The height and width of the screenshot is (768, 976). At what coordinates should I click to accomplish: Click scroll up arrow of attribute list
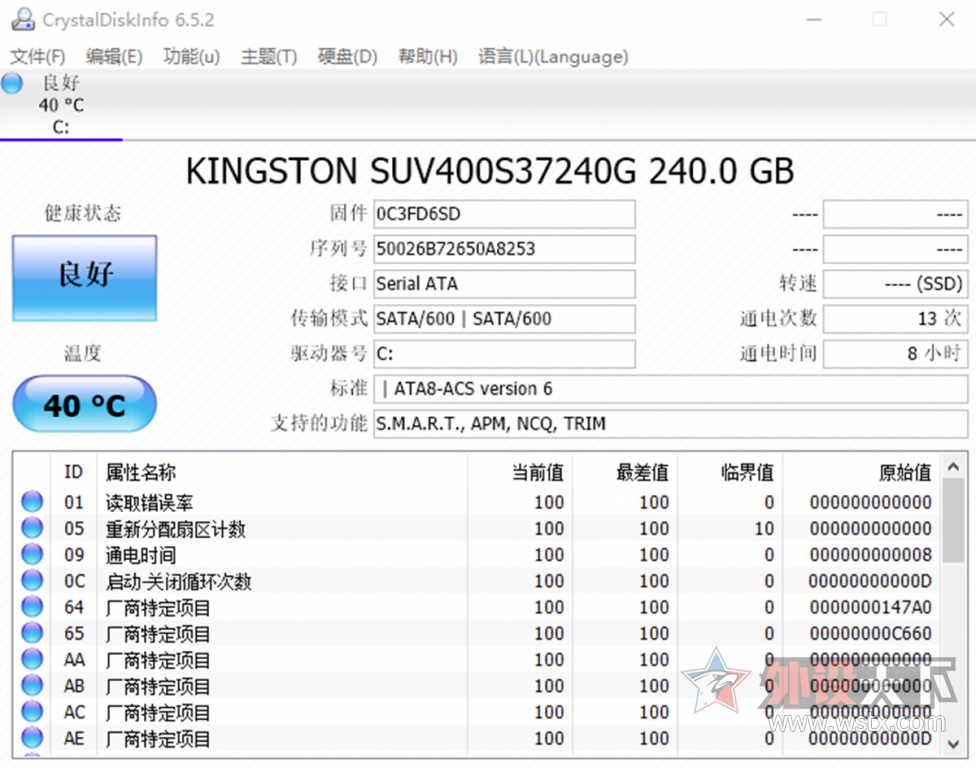pyautogui.click(x=954, y=466)
